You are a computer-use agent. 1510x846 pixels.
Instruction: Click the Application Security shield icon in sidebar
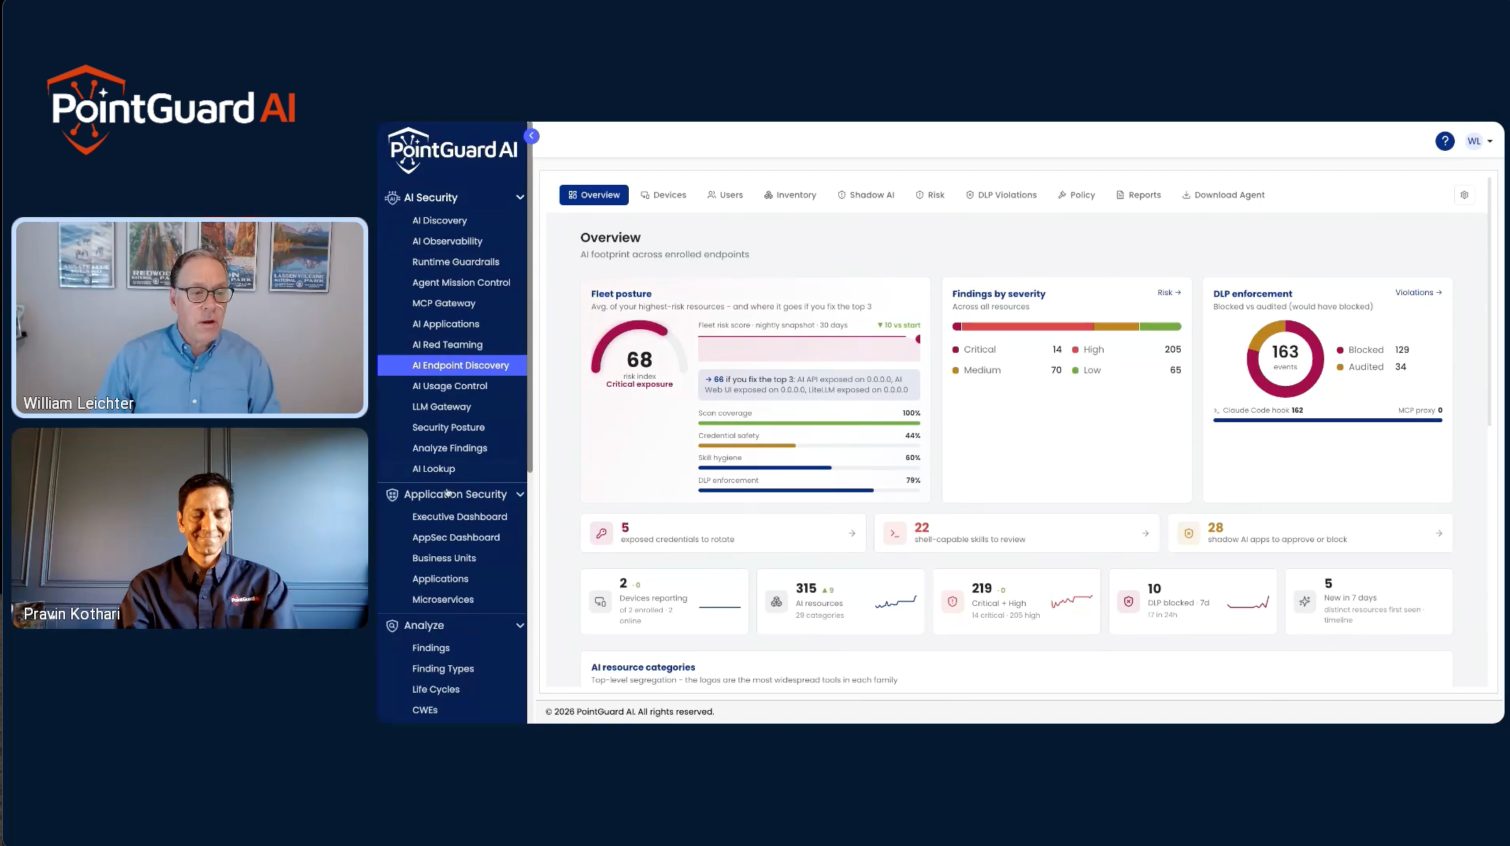point(392,495)
